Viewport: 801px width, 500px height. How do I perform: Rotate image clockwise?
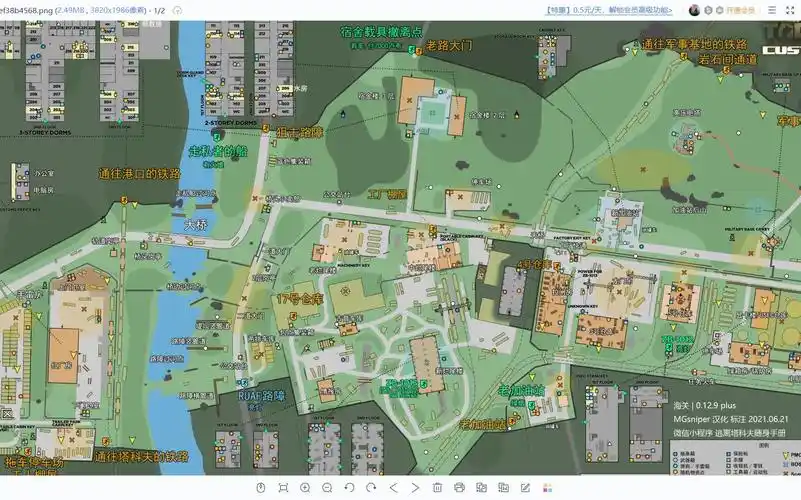[x=371, y=488]
